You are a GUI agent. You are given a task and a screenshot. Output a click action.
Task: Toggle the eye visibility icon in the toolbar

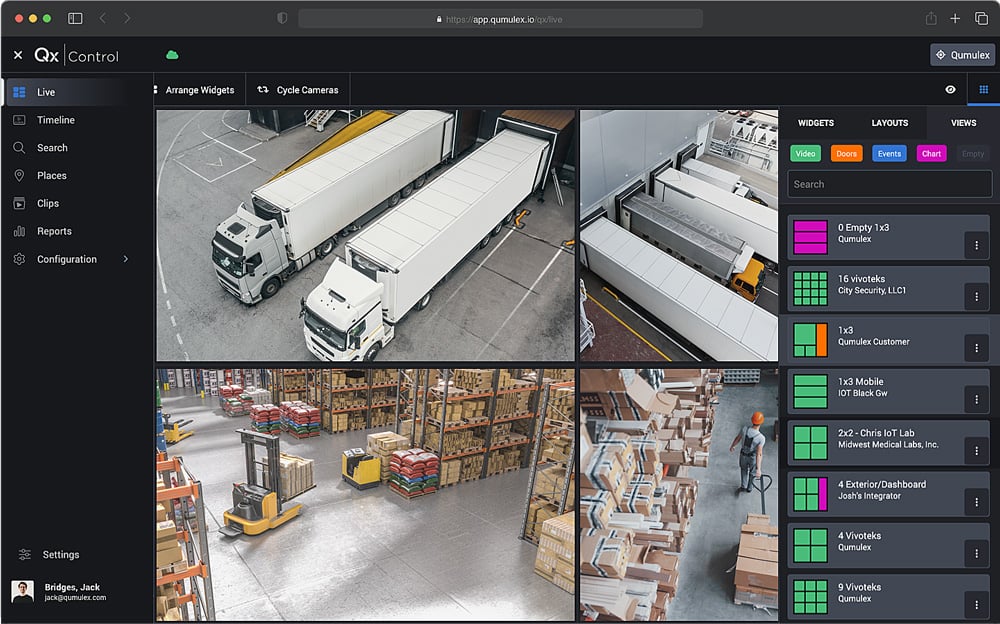950,89
